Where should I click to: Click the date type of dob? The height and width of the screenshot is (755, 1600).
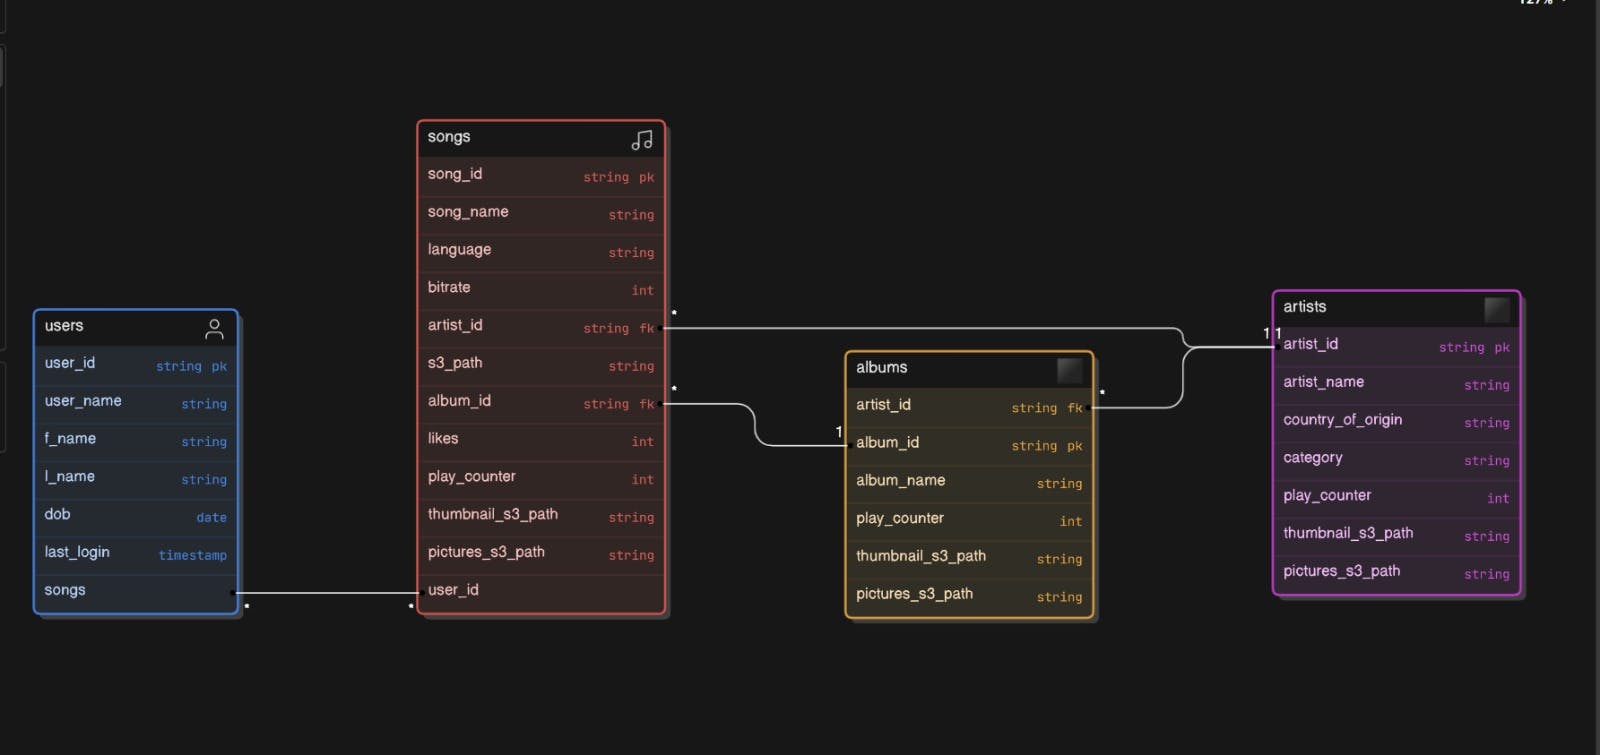(211, 518)
